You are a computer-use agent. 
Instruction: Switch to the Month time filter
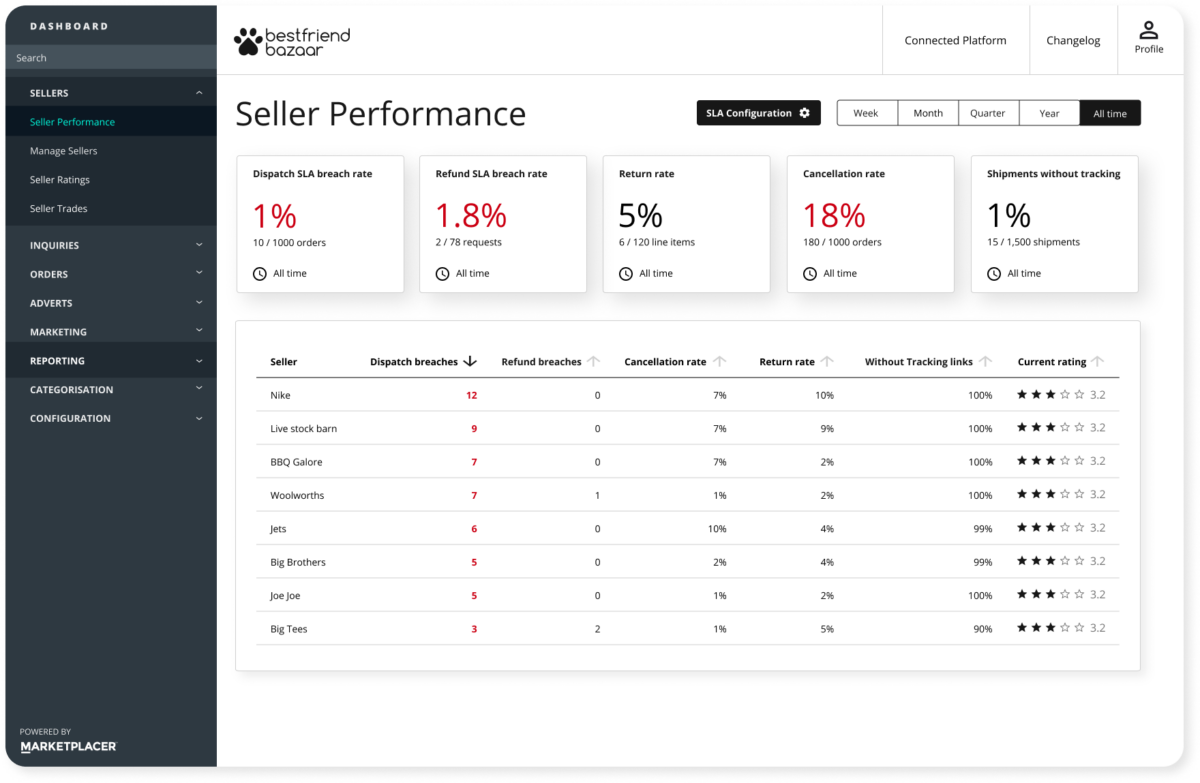coord(927,113)
